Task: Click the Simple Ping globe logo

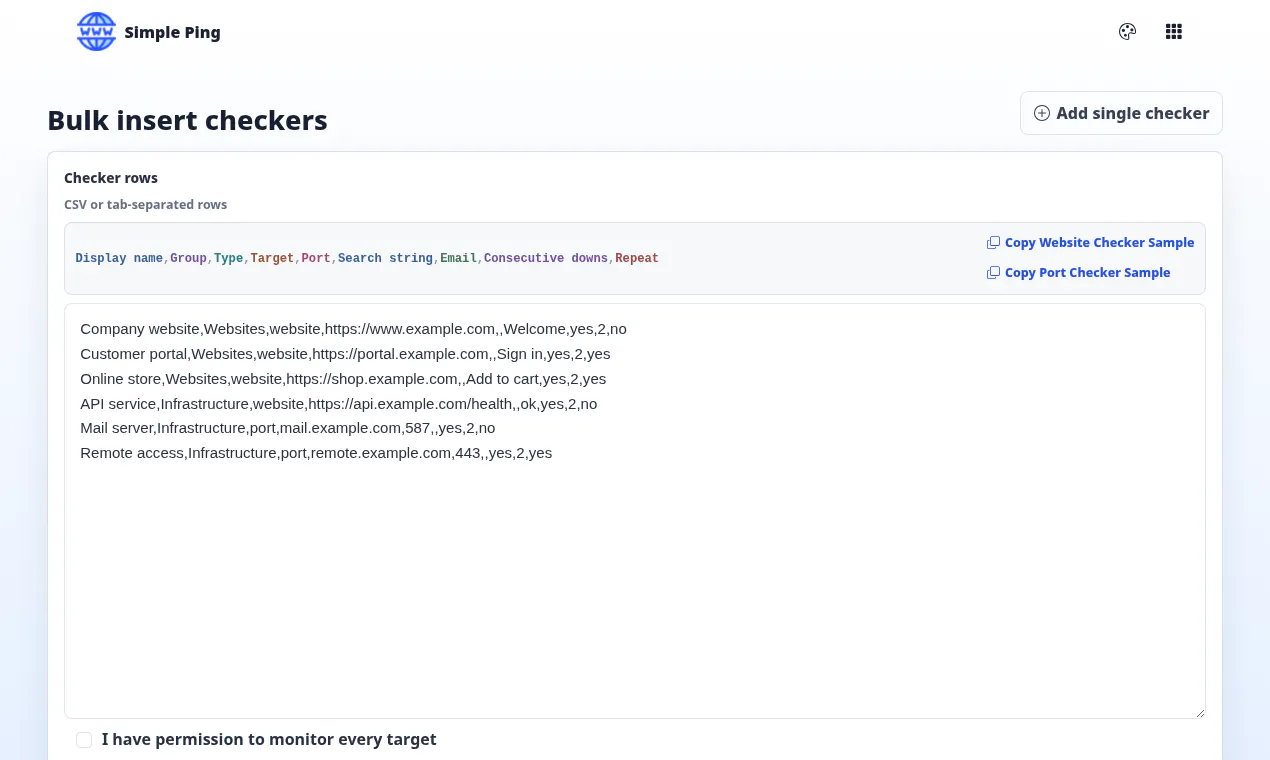Action: pos(97,32)
